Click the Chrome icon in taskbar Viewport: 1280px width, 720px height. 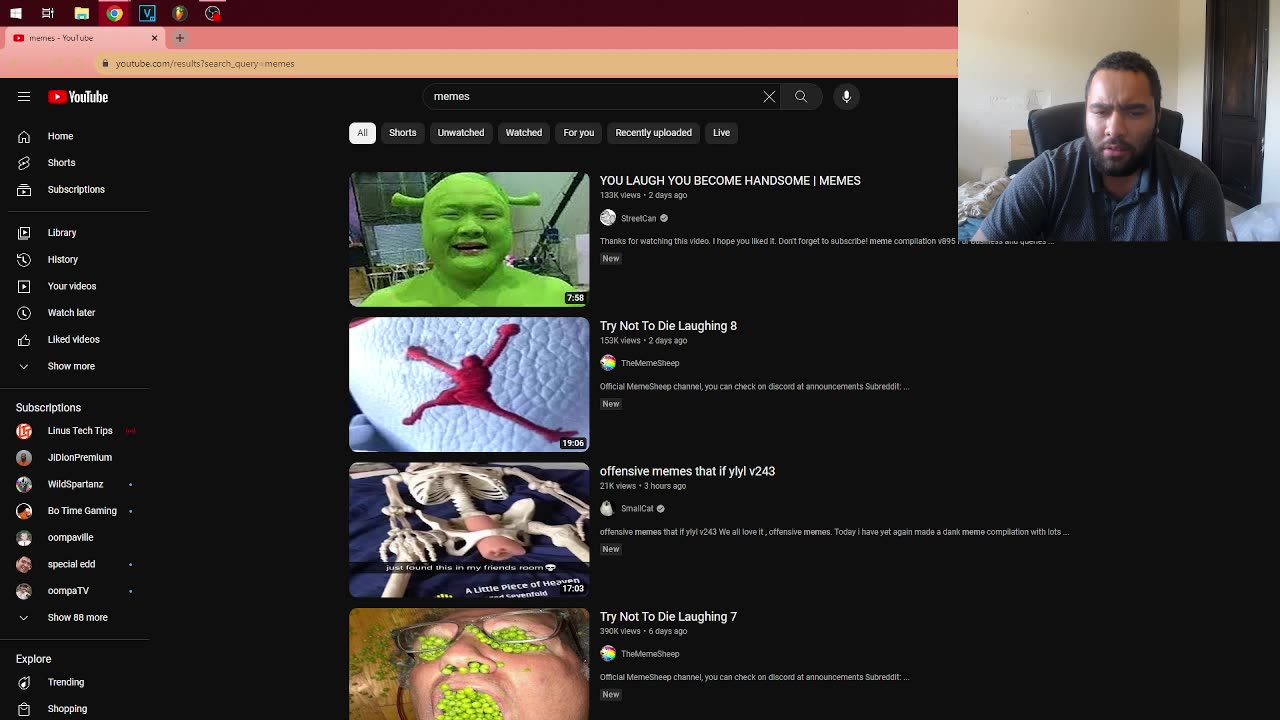114,13
